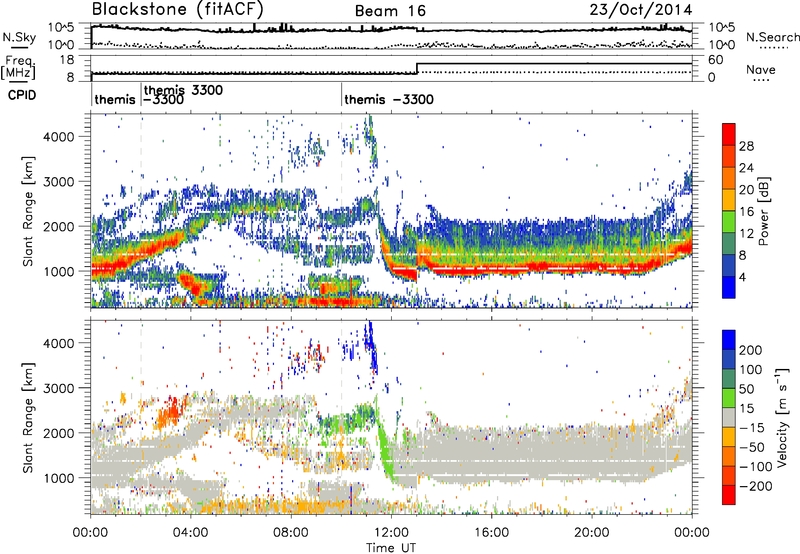Click the dashed CPID marker line near 10:00 in power panel
The image size is (800, 554).
click(341, 211)
